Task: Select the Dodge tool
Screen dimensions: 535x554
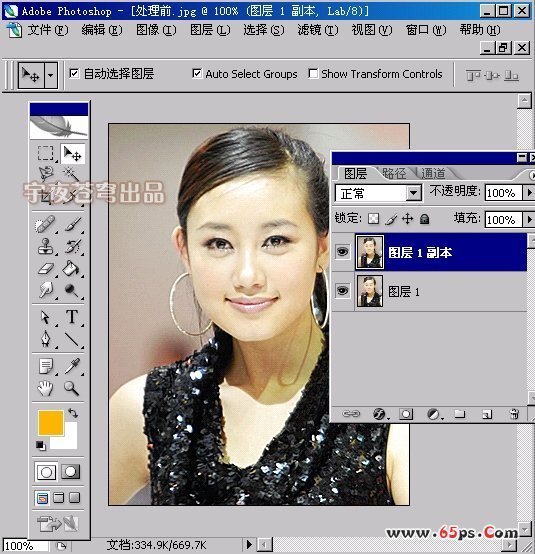Action: (72, 290)
